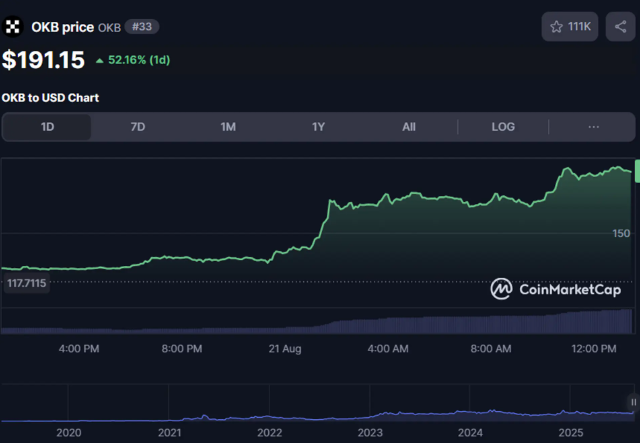Open the three-dots more chart options
Viewport: 640px width, 443px height.
coord(593,127)
